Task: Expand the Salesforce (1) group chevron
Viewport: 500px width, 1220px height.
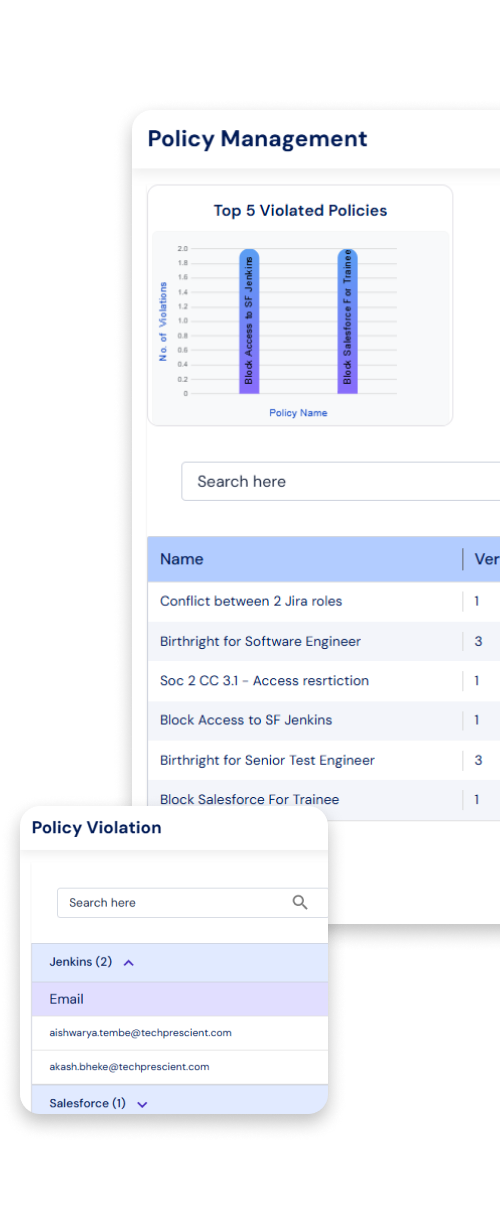Action: 142,1104
